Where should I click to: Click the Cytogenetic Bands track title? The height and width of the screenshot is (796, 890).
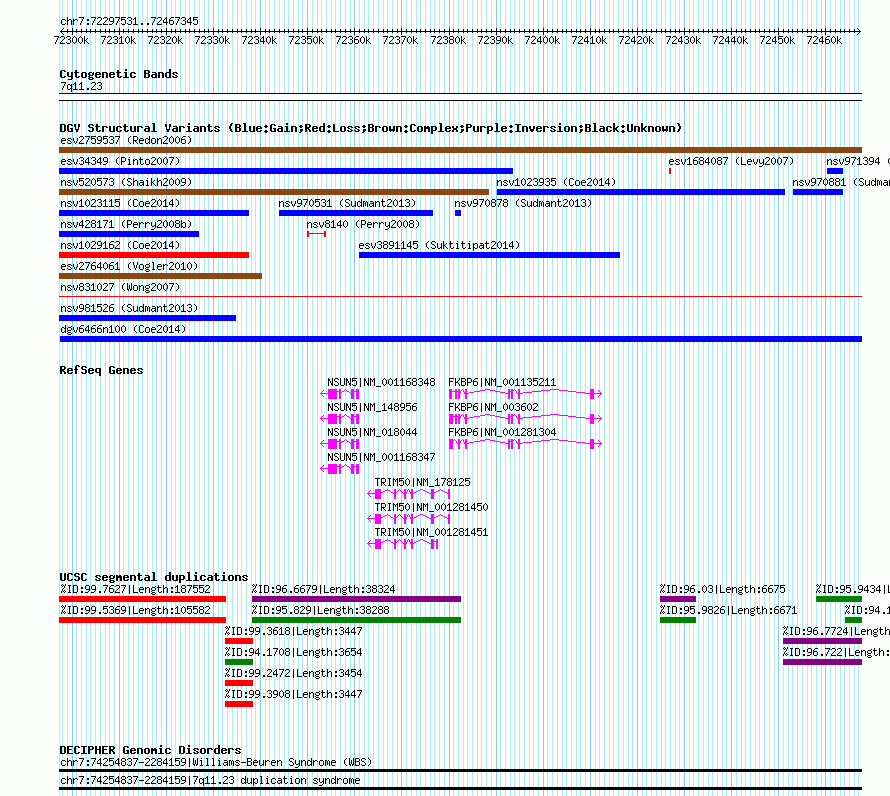point(119,74)
